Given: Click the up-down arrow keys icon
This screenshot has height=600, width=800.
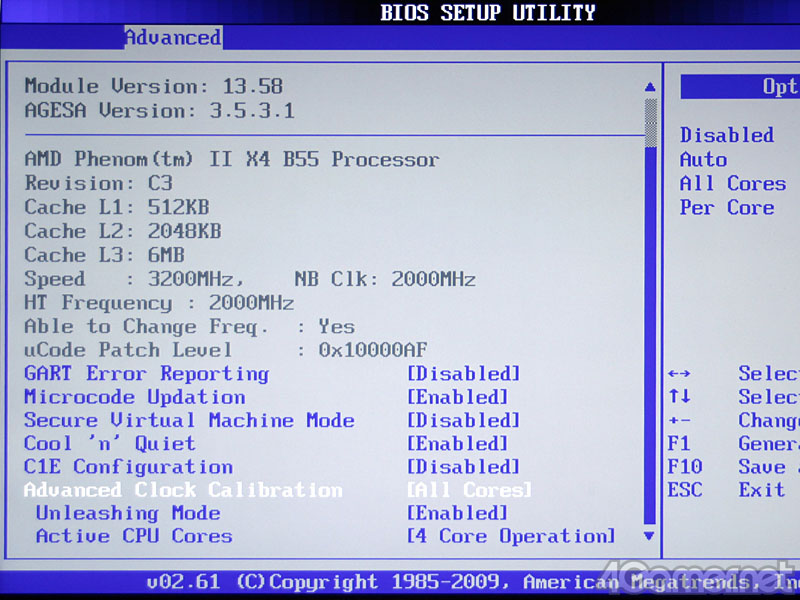Looking at the screenshot, I should [x=679, y=397].
